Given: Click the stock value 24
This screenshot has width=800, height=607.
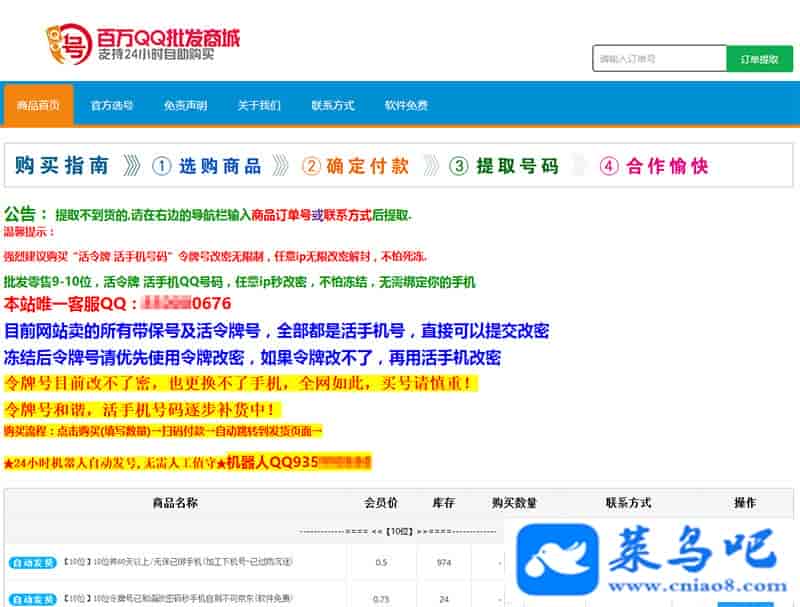Looking at the screenshot, I should 444,599.
